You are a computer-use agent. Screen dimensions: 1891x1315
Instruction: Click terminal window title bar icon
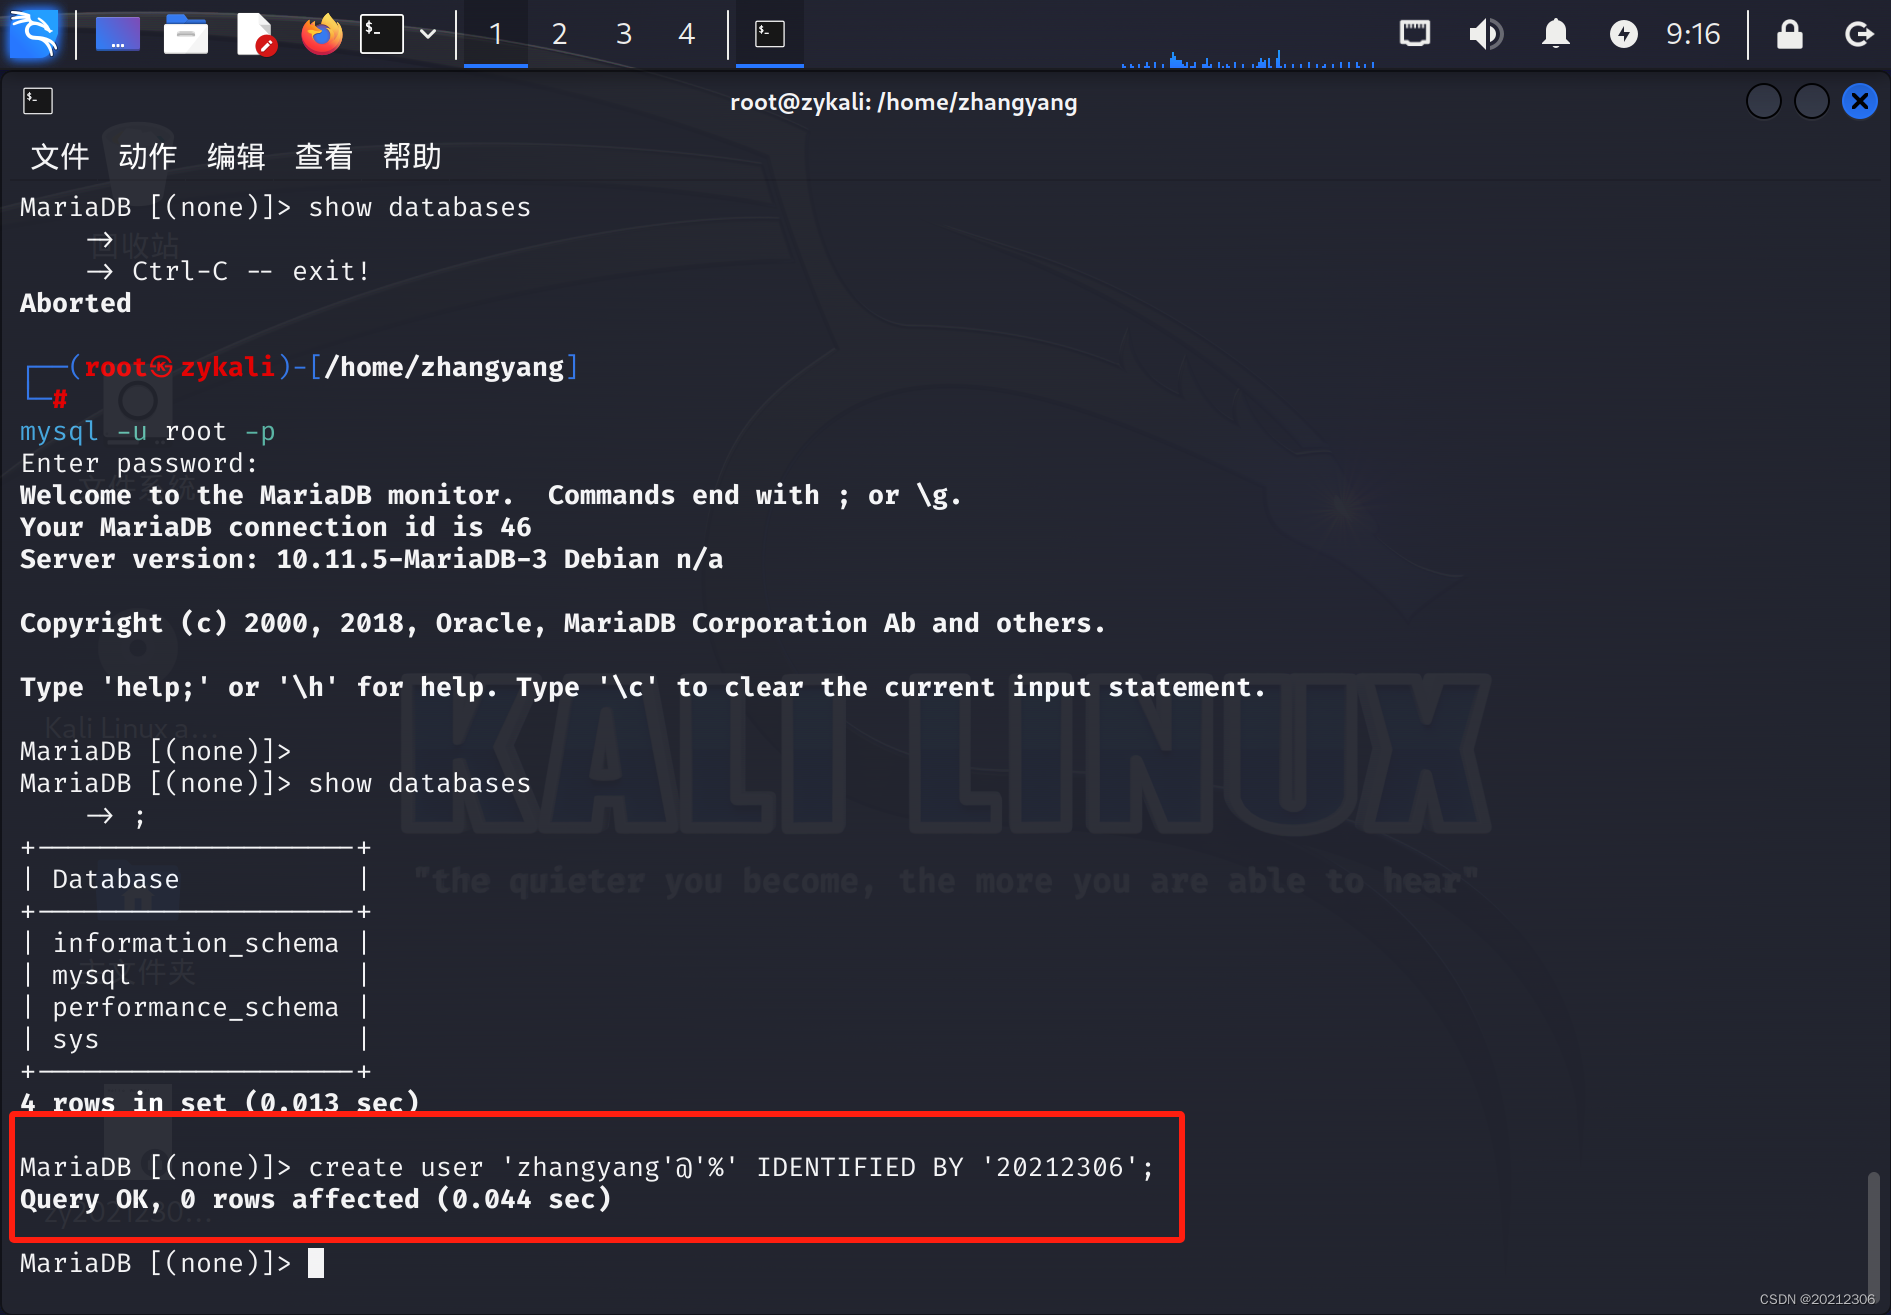[38, 101]
